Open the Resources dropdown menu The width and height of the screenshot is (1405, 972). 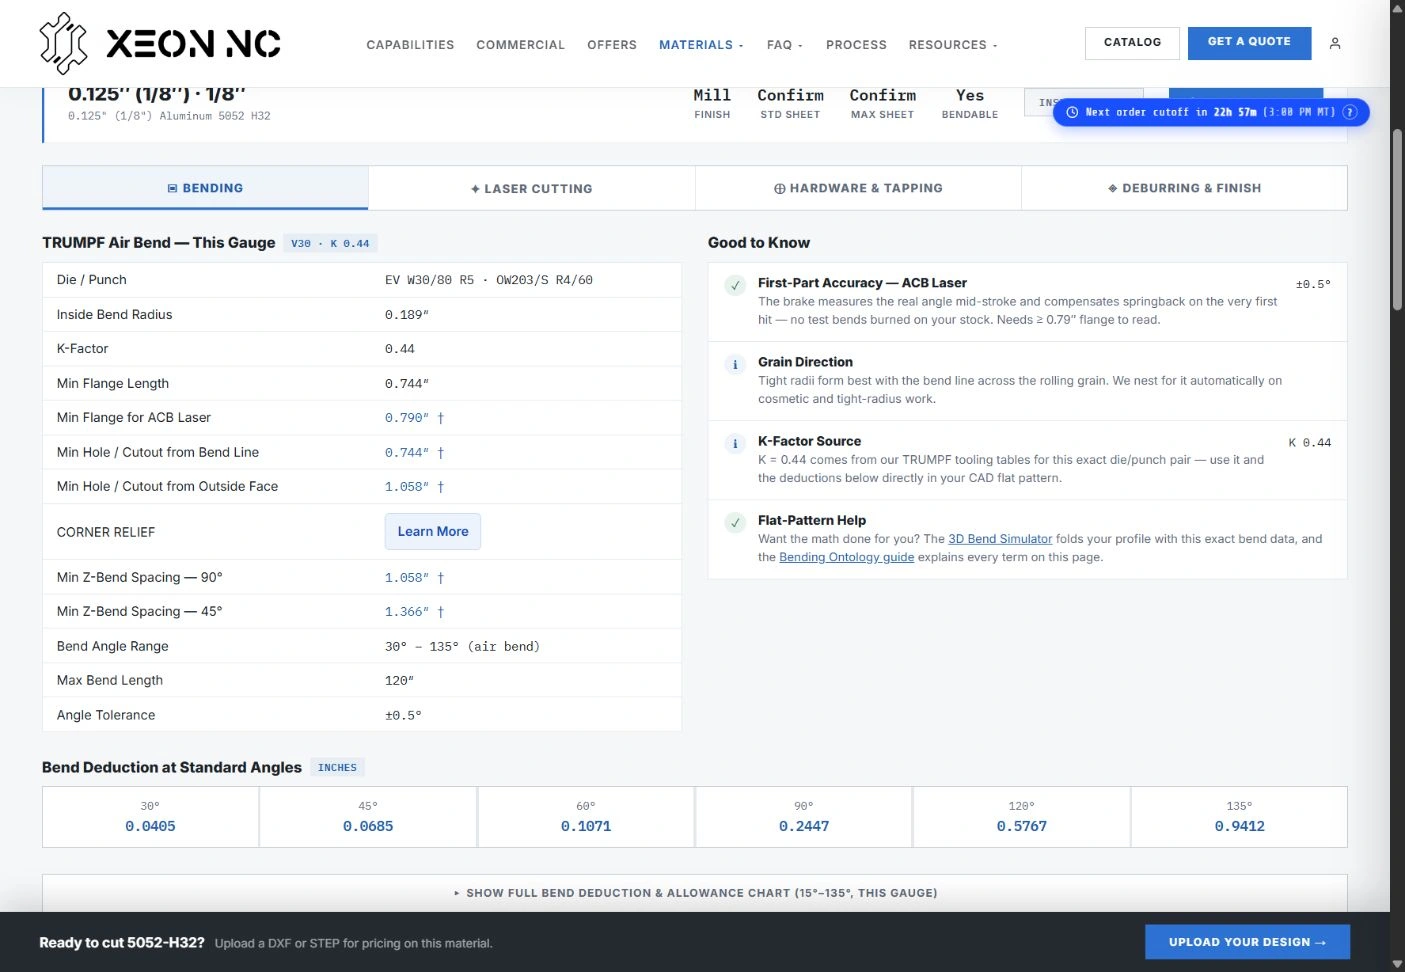tap(953, 45)
